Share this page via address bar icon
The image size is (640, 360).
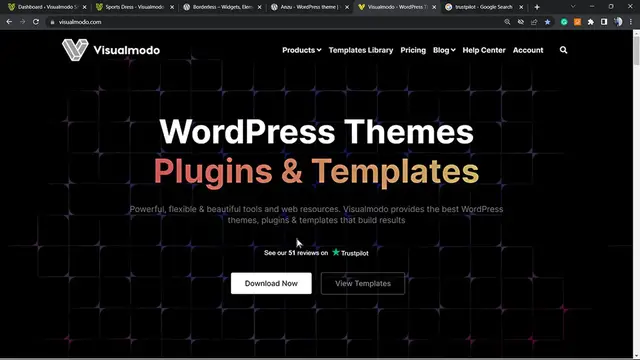[x=534, y=22]
